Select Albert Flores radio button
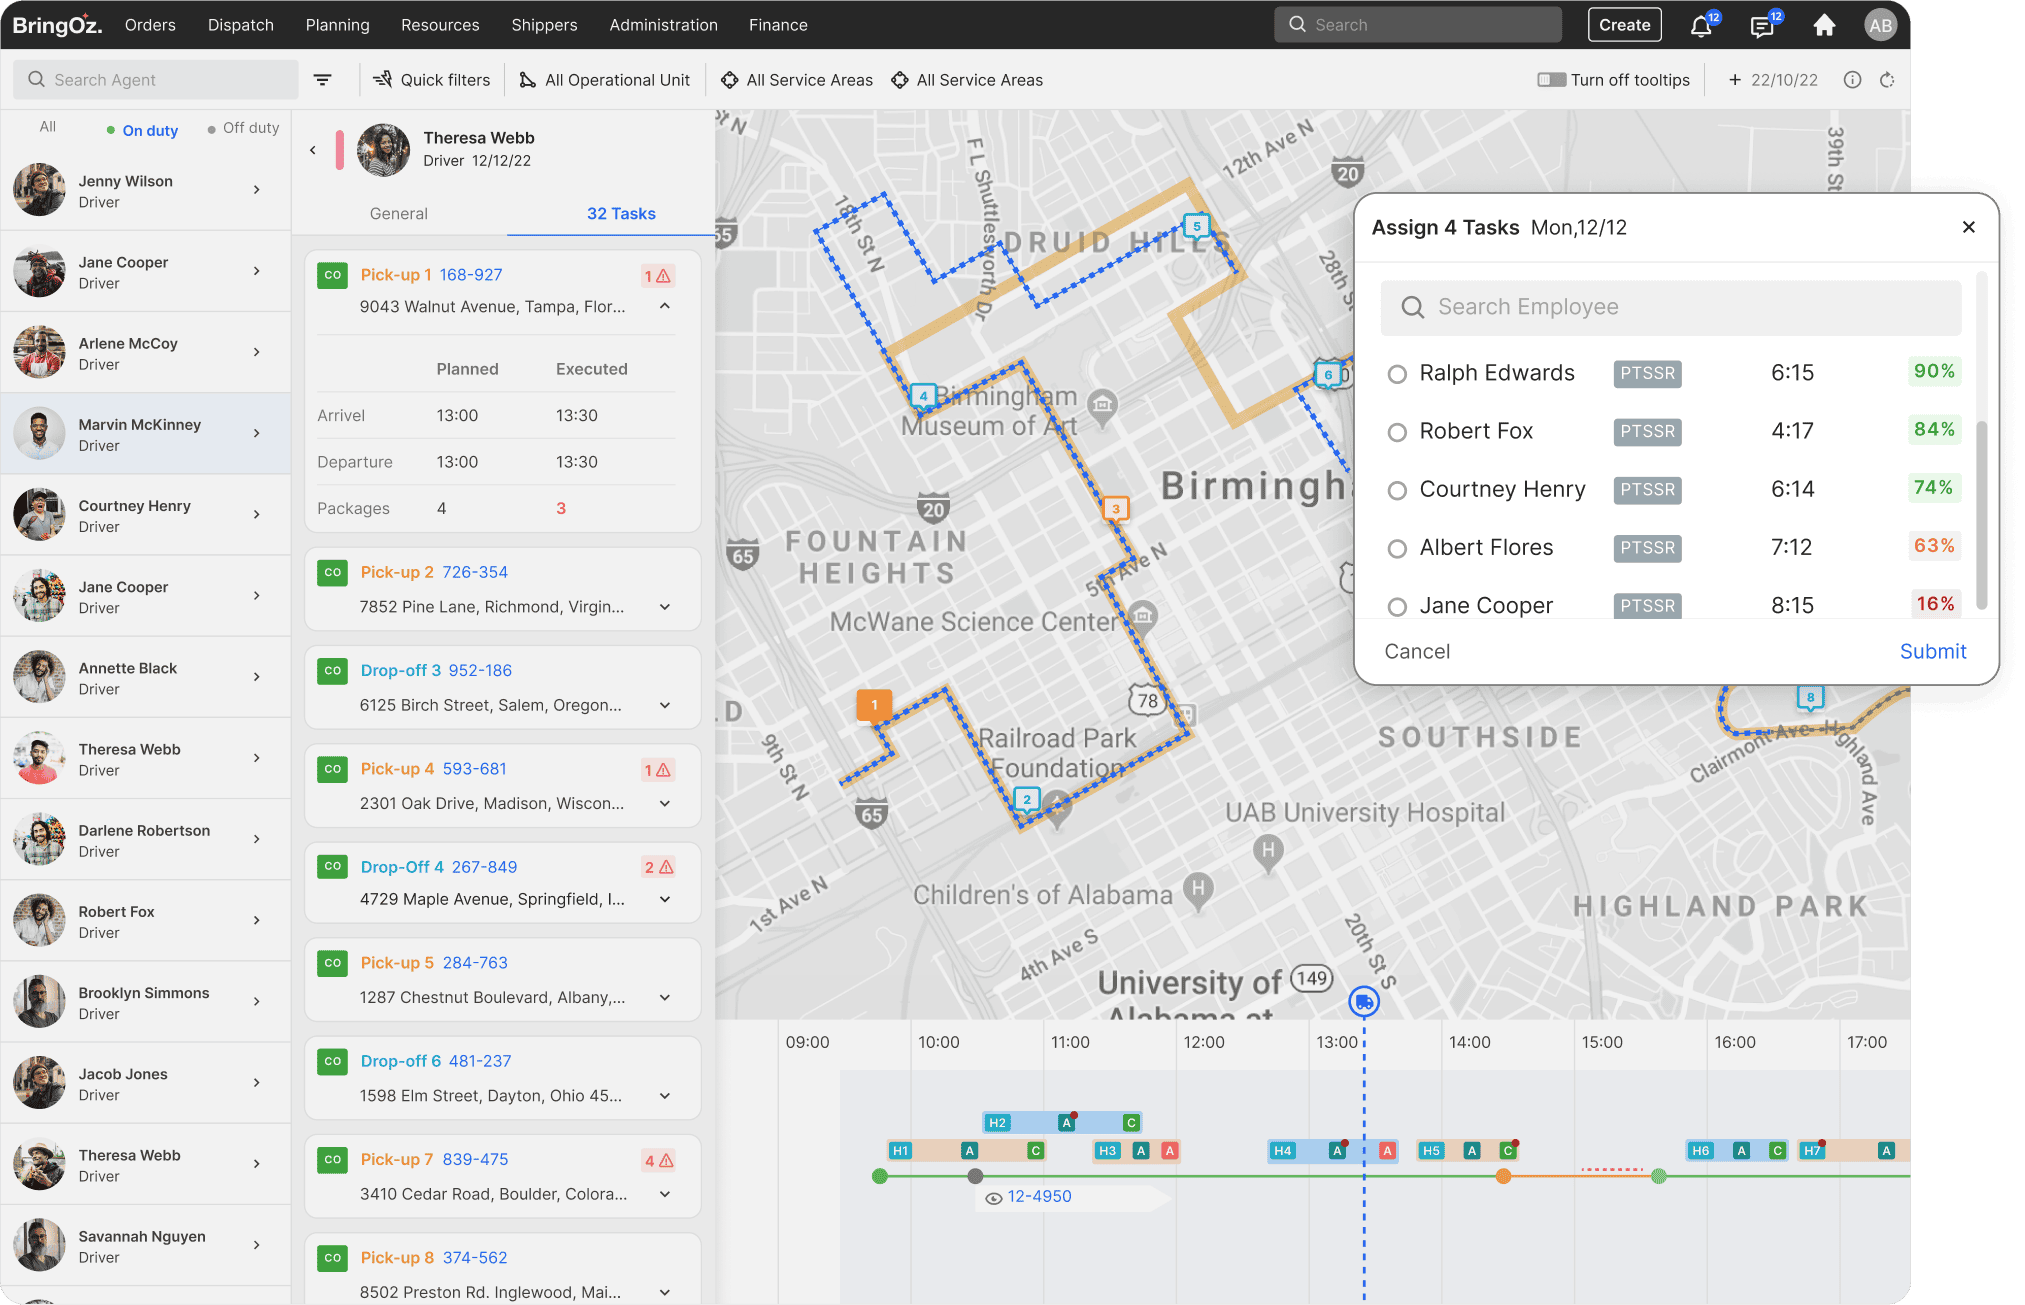 [x=1397, y=548]
